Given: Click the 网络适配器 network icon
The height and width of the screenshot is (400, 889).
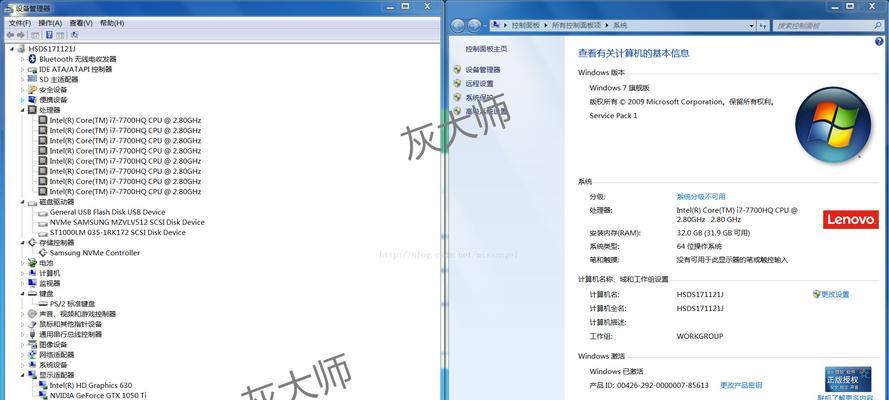Looking at the screenshot, I should click(x=32, y=355).
